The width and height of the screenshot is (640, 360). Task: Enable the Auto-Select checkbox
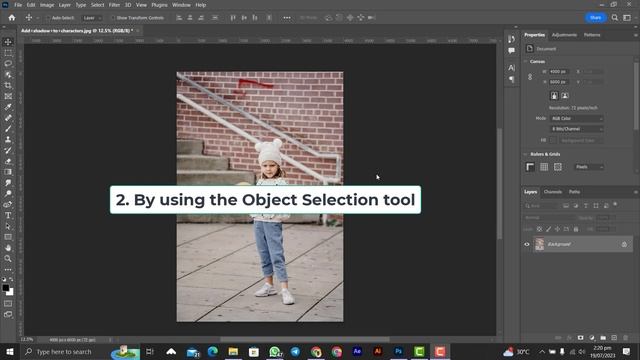pos(48,18)
